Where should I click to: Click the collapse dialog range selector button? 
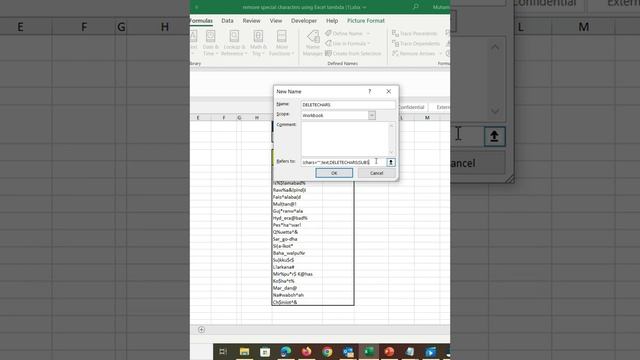pos(391,162)
